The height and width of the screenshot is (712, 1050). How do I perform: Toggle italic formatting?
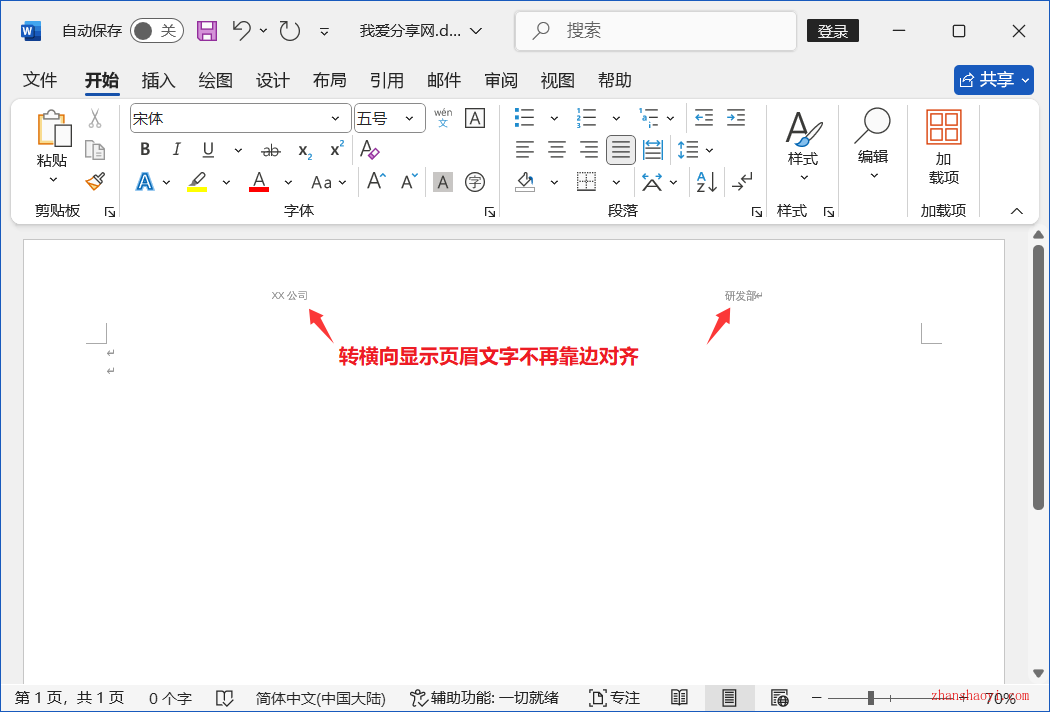coord(176,149)
